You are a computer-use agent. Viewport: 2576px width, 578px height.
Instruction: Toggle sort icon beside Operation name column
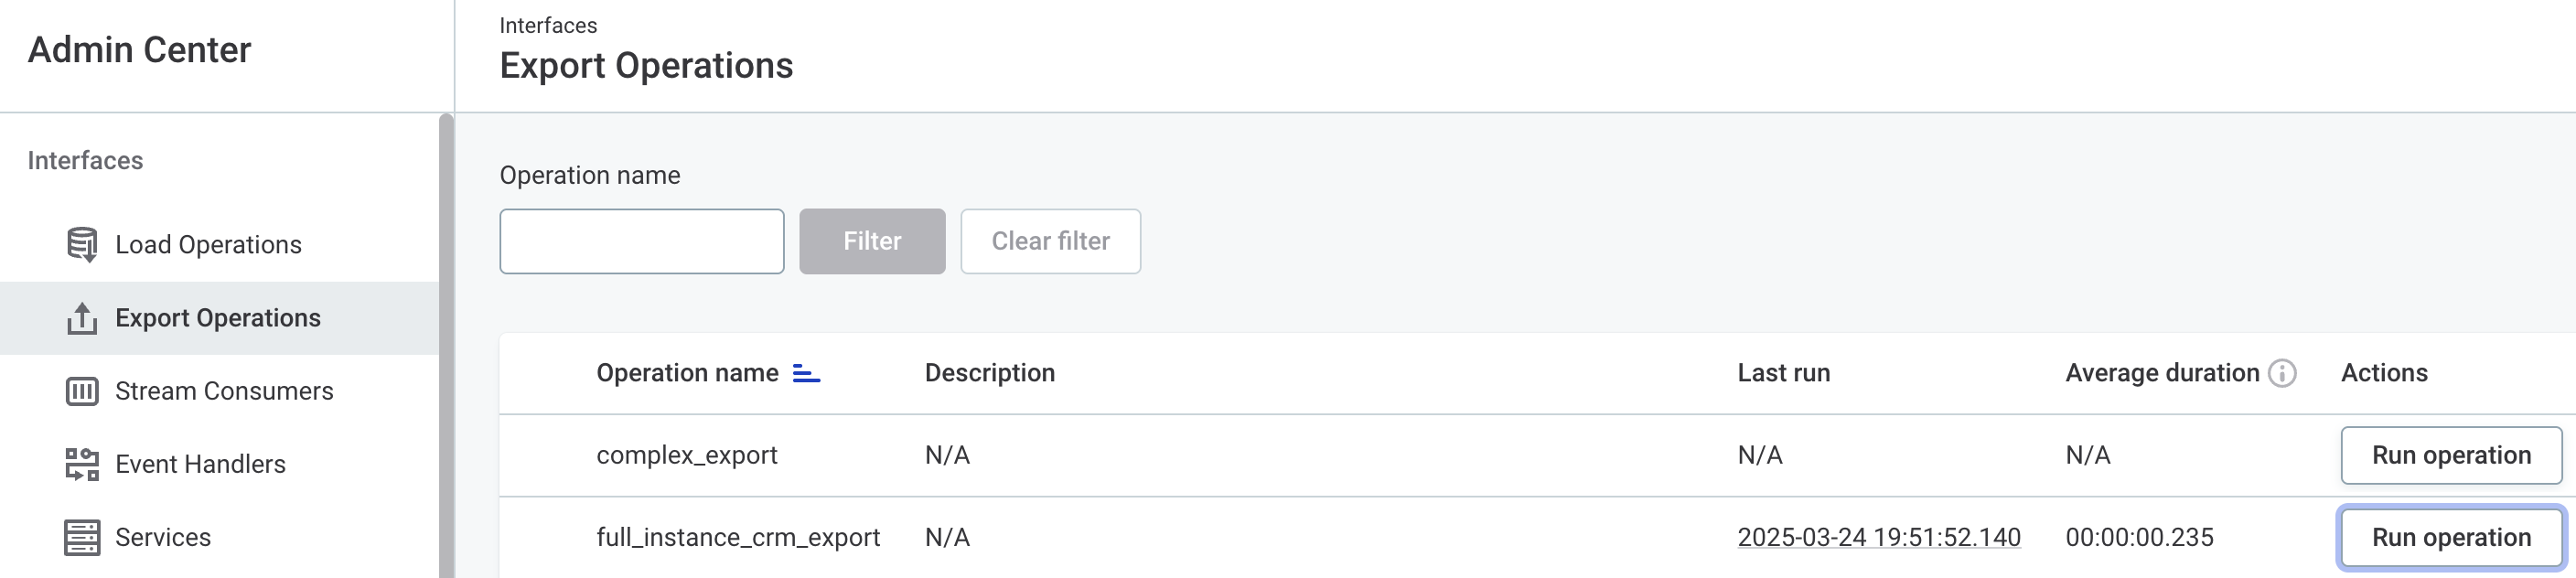click(x=806, y=373)
